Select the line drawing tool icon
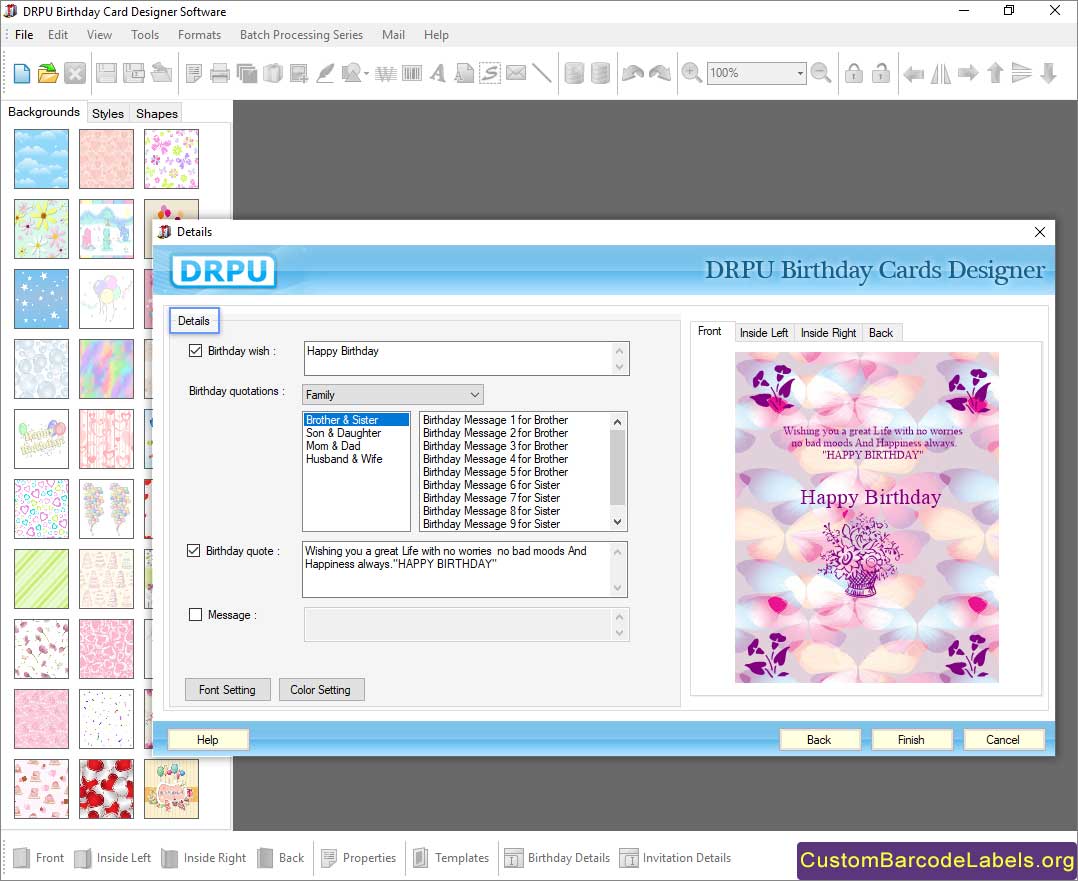1078x881 pixels. [x=542, y=73]
